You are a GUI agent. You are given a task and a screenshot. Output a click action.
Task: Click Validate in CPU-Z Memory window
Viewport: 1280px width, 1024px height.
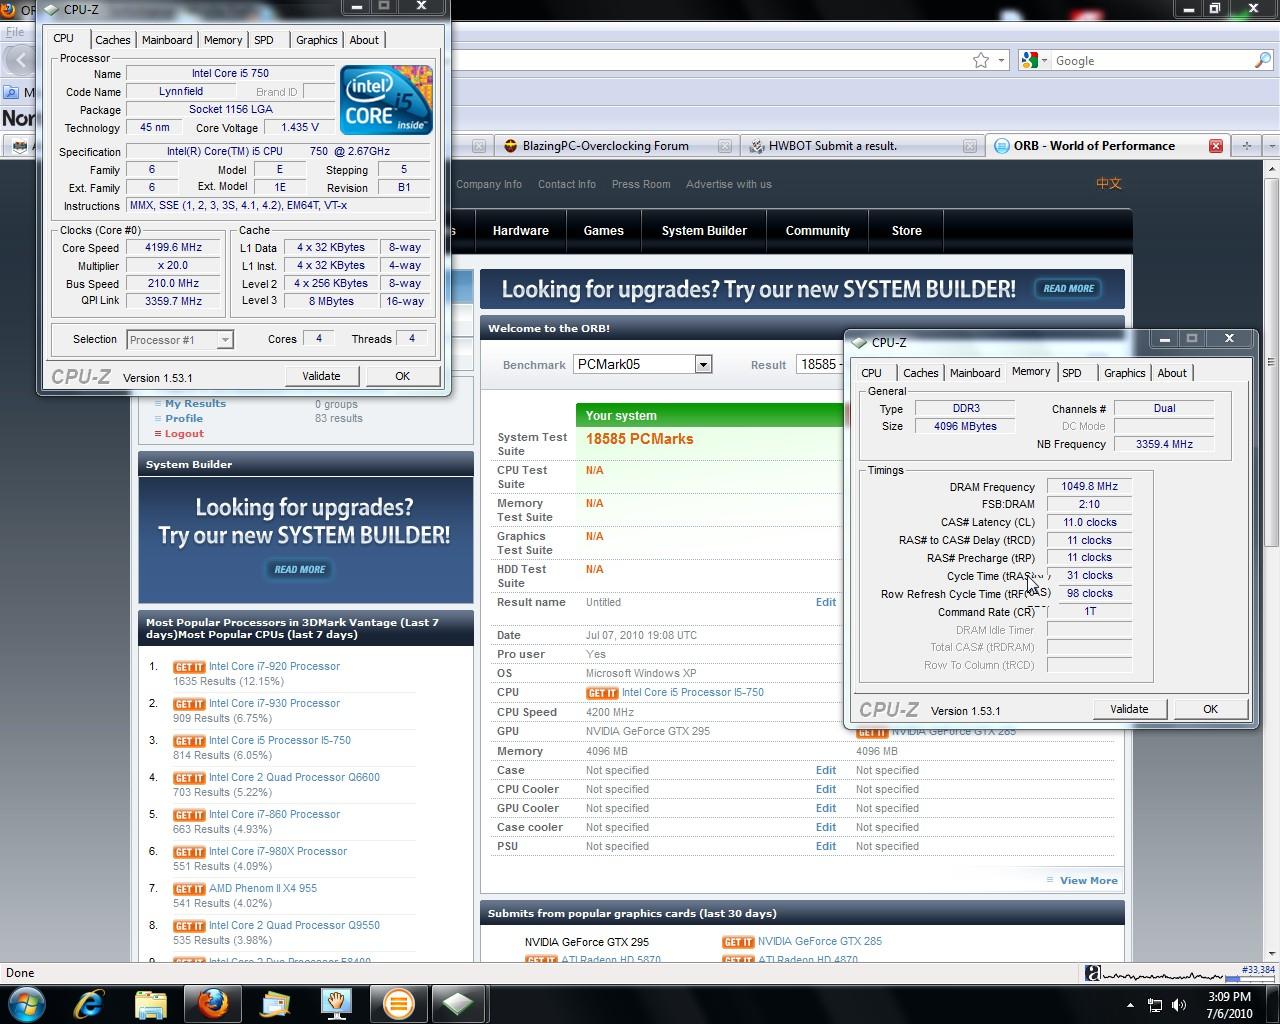1129,709
